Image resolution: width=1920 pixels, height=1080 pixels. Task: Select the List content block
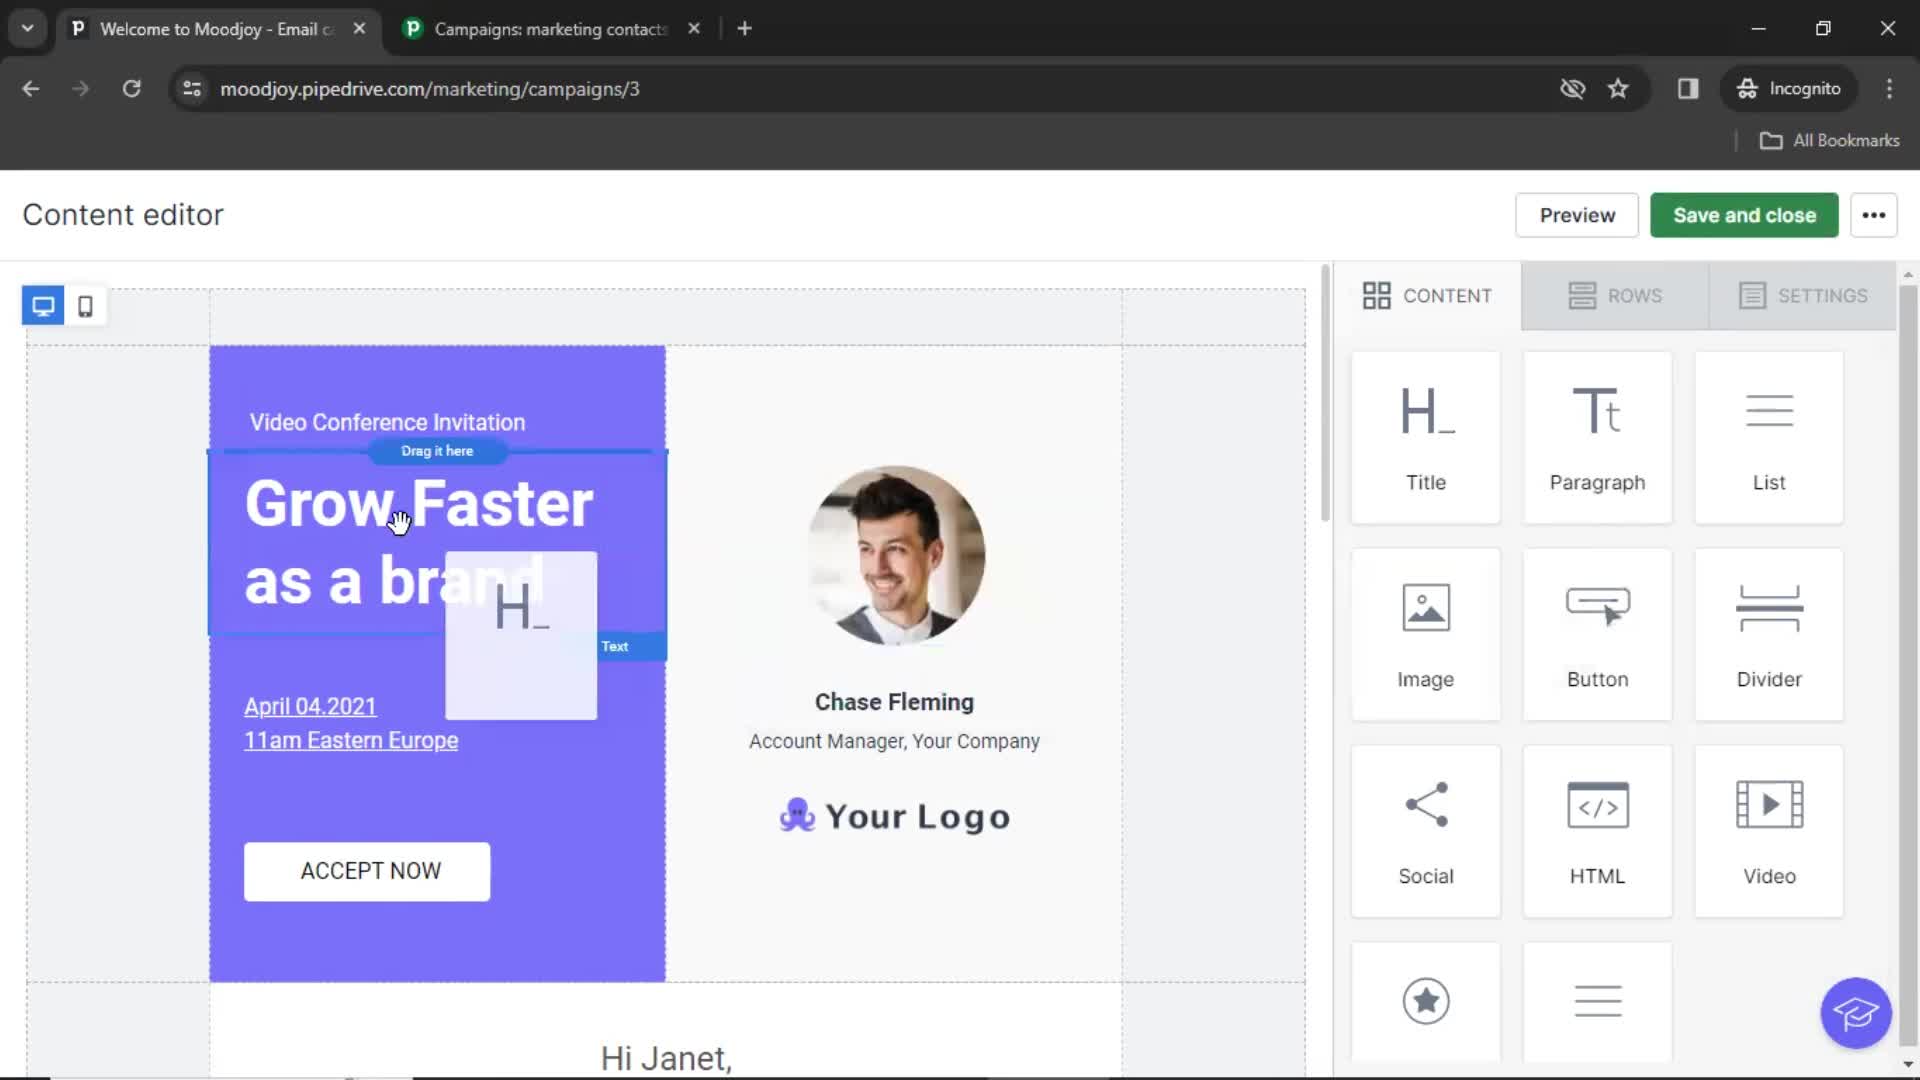pyautogui.click(x=1768, y=437)
